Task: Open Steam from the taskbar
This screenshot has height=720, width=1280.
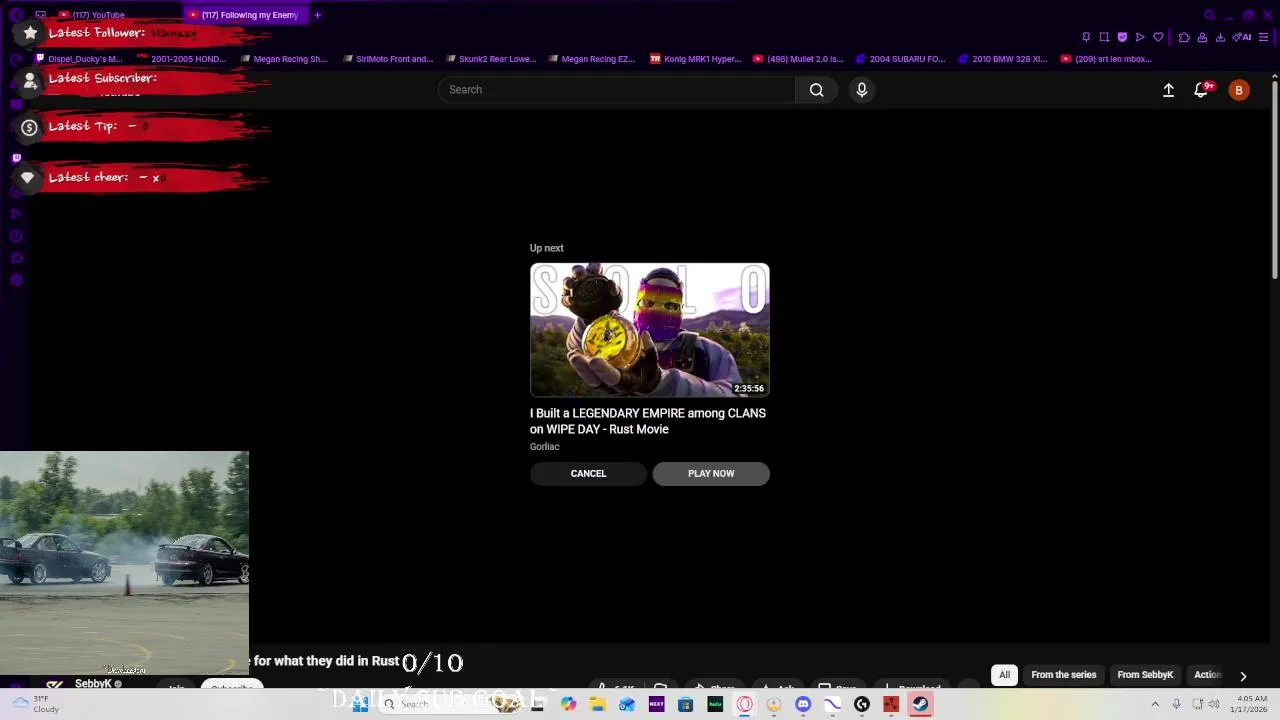Action: 920,704
